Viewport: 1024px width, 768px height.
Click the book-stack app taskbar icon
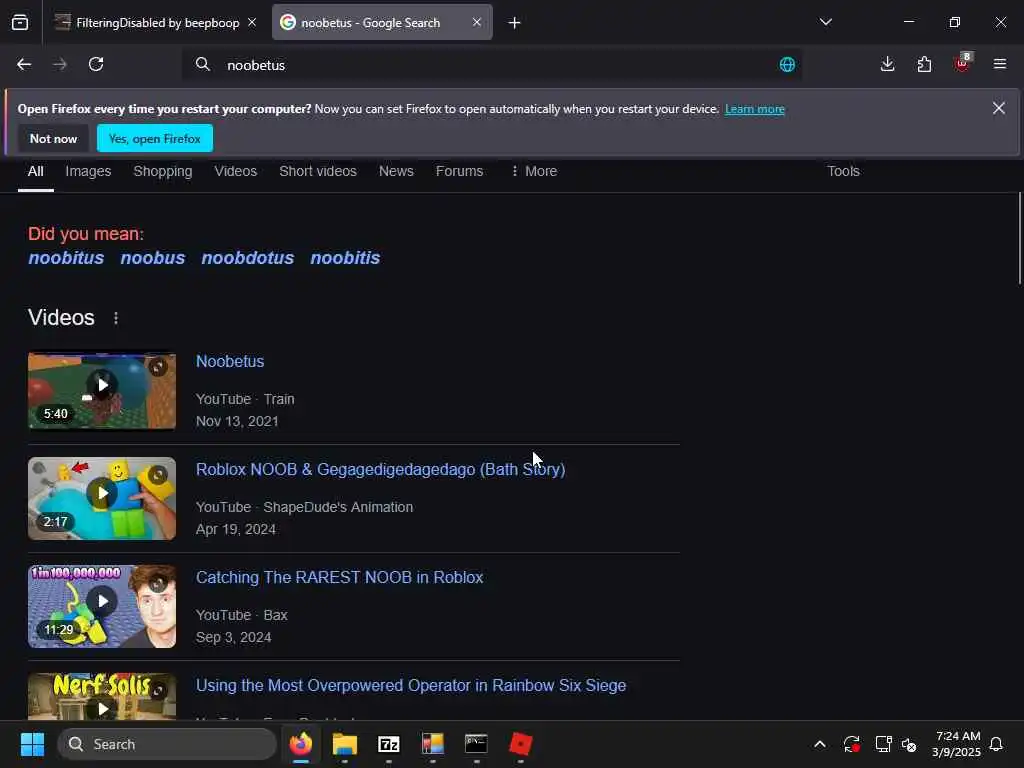click(432, 744)
